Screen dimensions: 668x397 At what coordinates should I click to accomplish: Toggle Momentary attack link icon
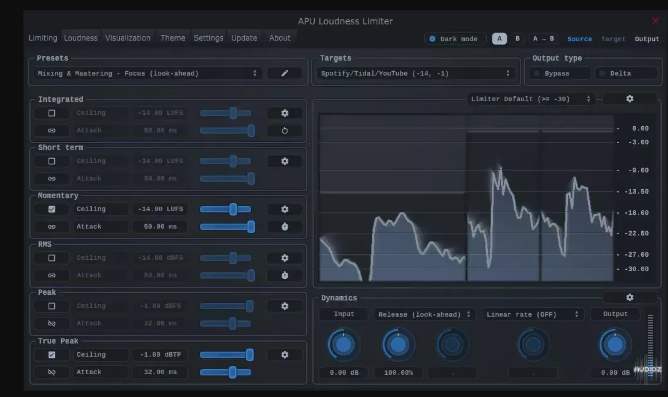coord(52,227)
